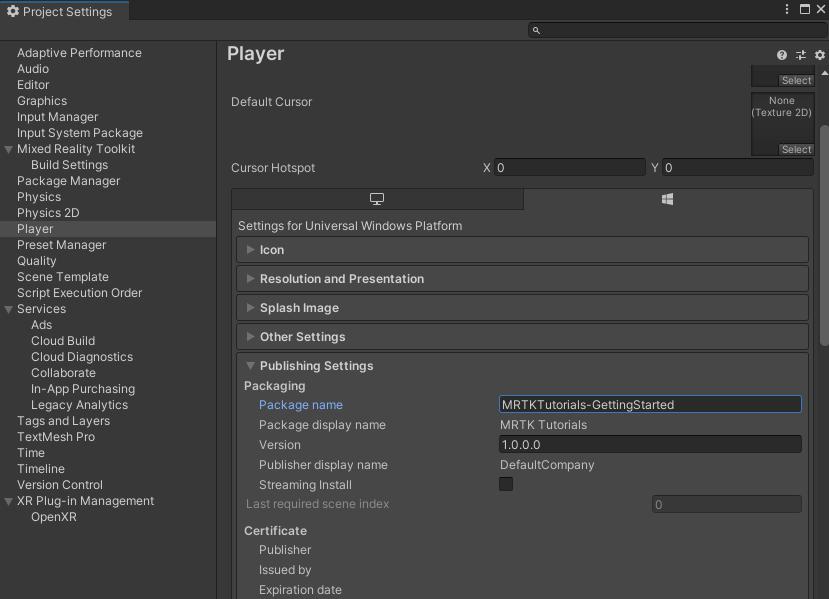Viewport: 829px width, 599px height.
Task: Open Tags and Layers settings
Action: [x=63, y=421]
